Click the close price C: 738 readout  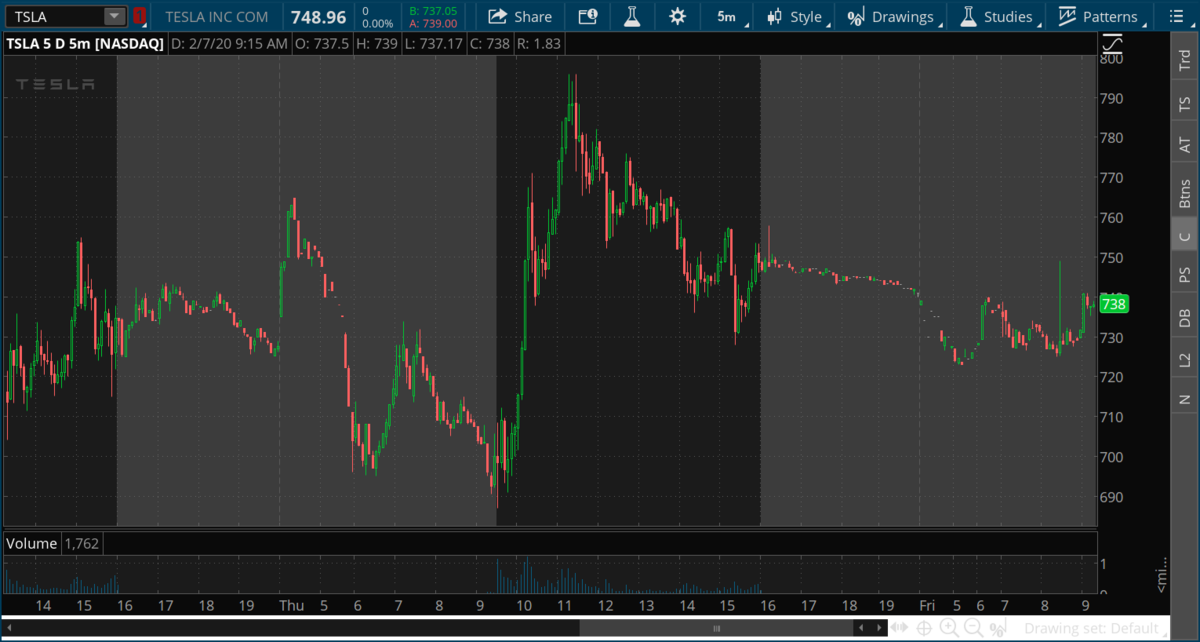(489, 44)
